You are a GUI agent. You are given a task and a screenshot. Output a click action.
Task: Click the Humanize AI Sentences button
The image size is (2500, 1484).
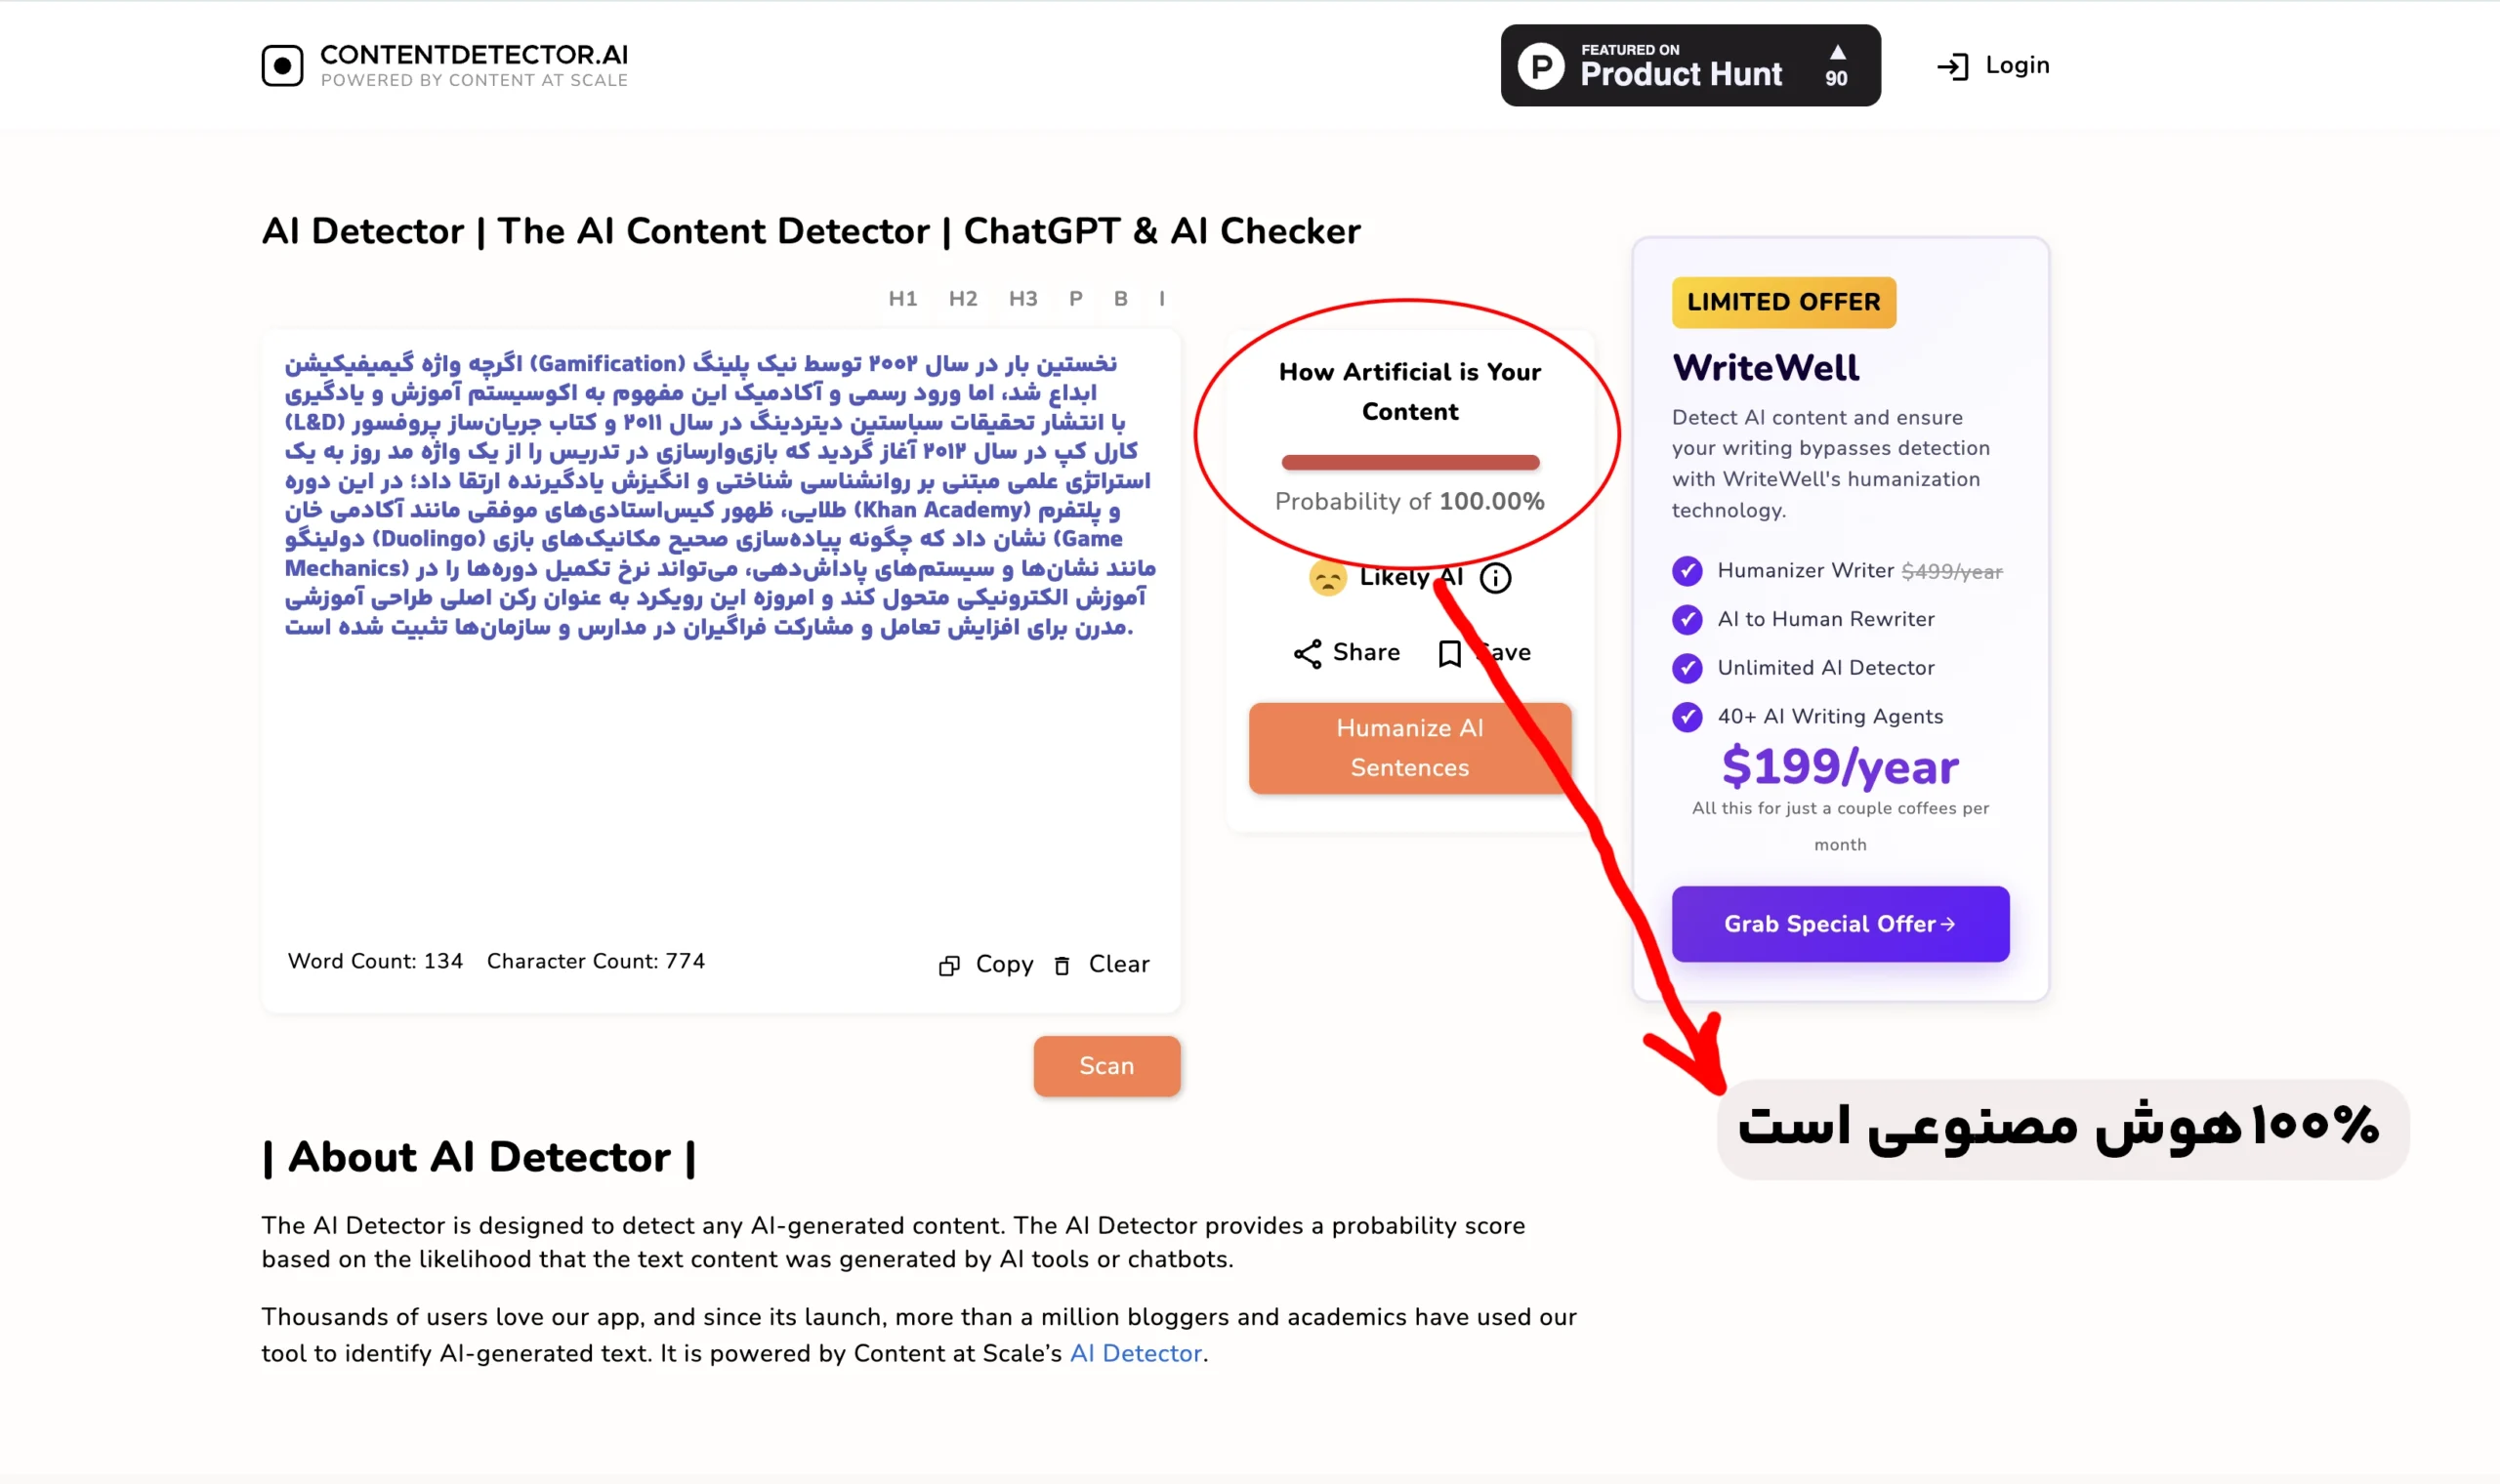1409,748
